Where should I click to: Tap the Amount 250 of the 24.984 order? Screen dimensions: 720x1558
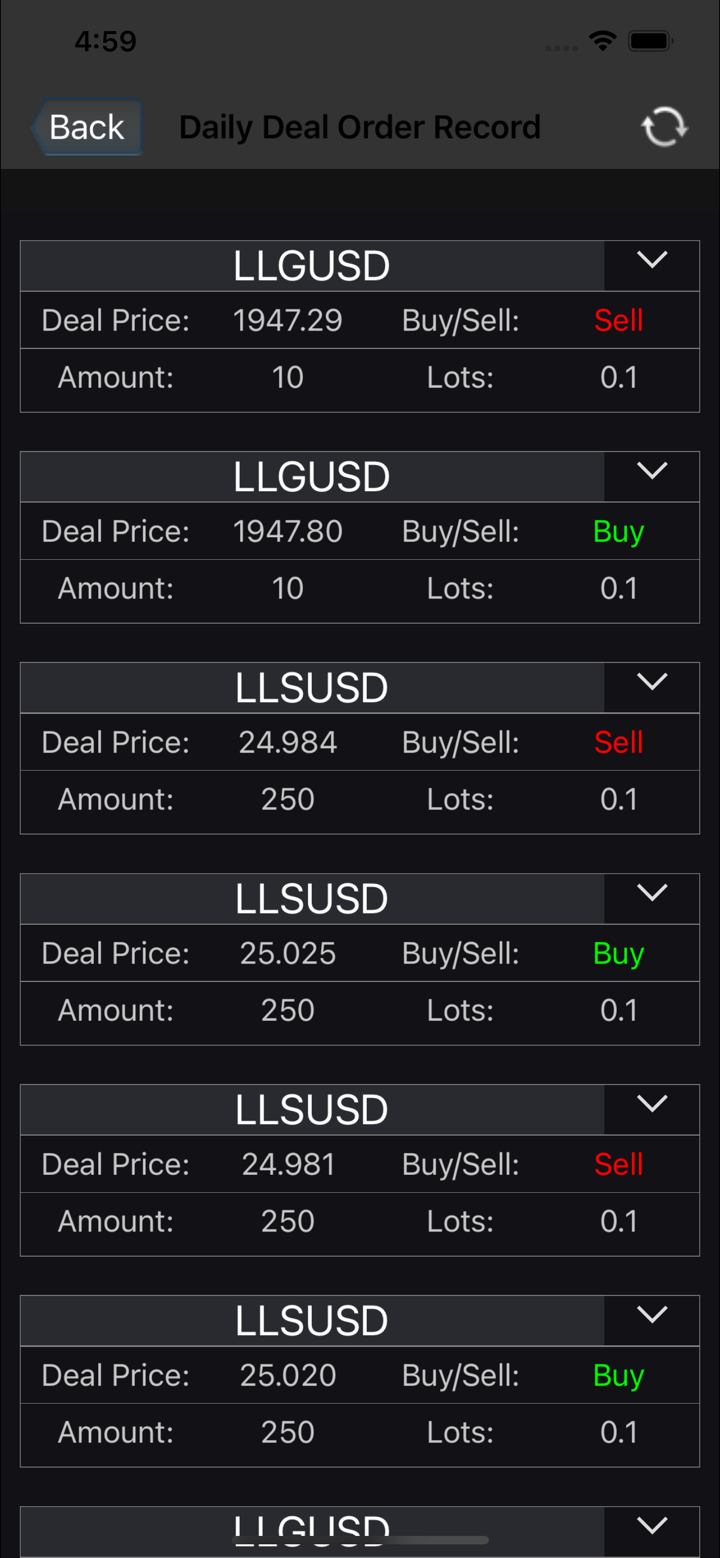pyautogui.click(x=288, y=800)
